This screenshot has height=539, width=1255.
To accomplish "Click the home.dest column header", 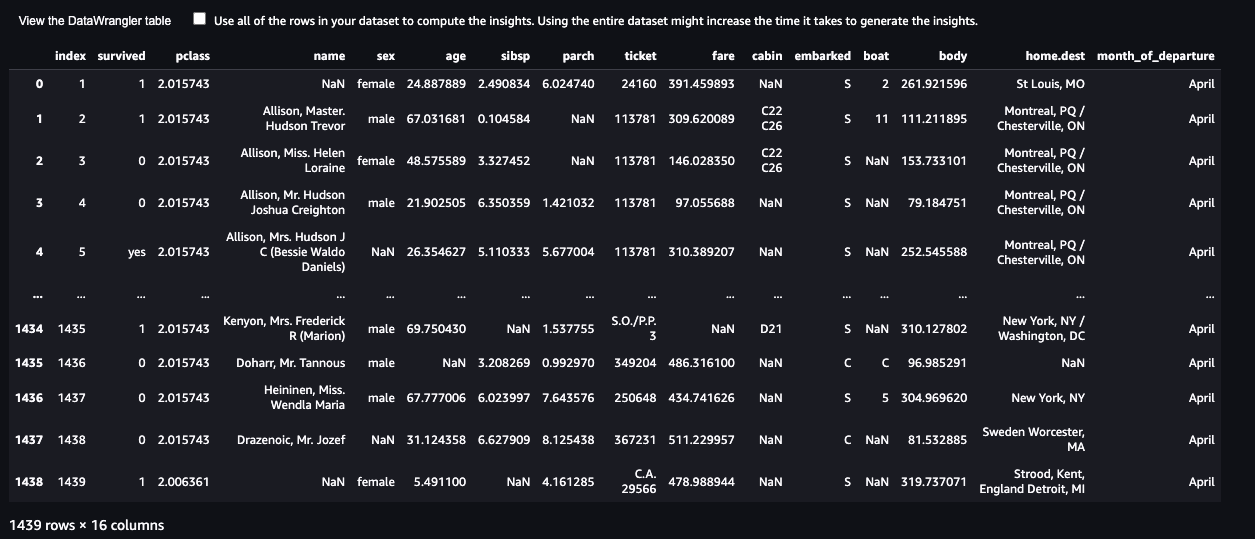I will [x=1055, y=56].
